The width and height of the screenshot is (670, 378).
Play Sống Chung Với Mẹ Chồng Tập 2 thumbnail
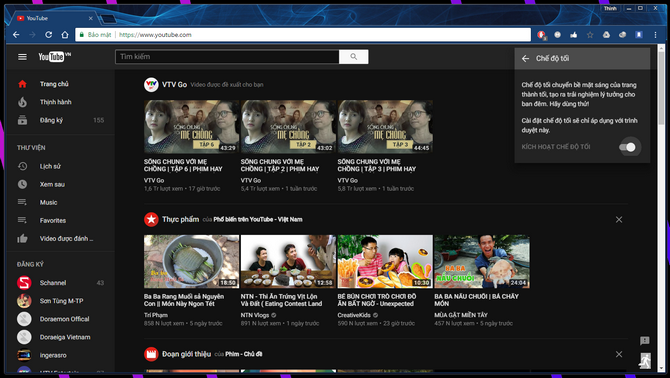point(288,126)
